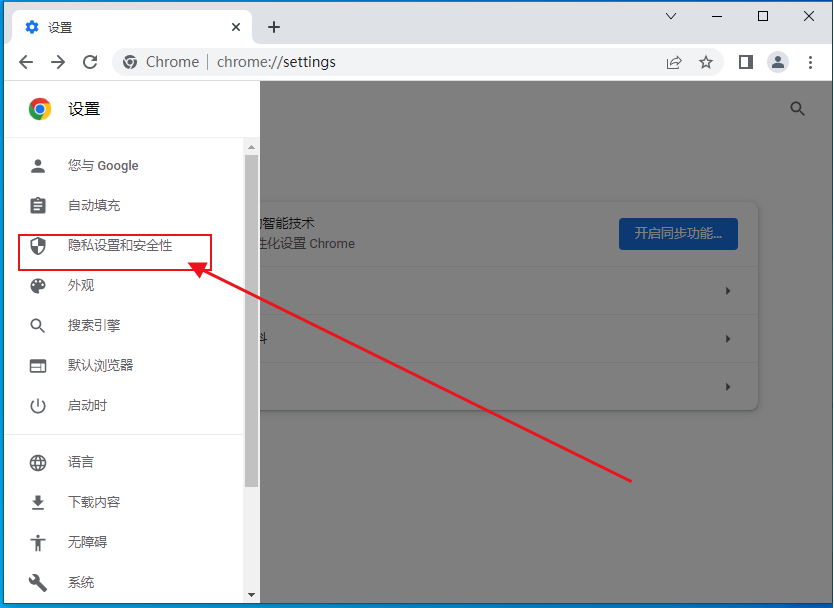Reload the settings page
Screen dimensions: 834x608
[x=90, y=62]
